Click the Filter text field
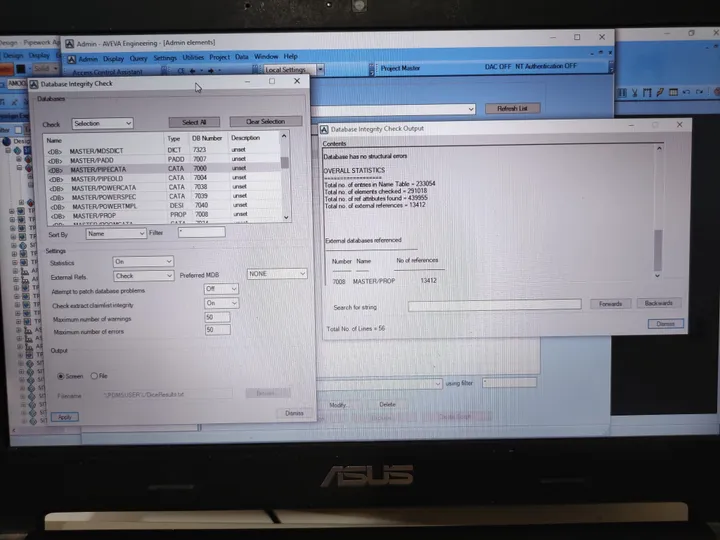 coord(202,232)
